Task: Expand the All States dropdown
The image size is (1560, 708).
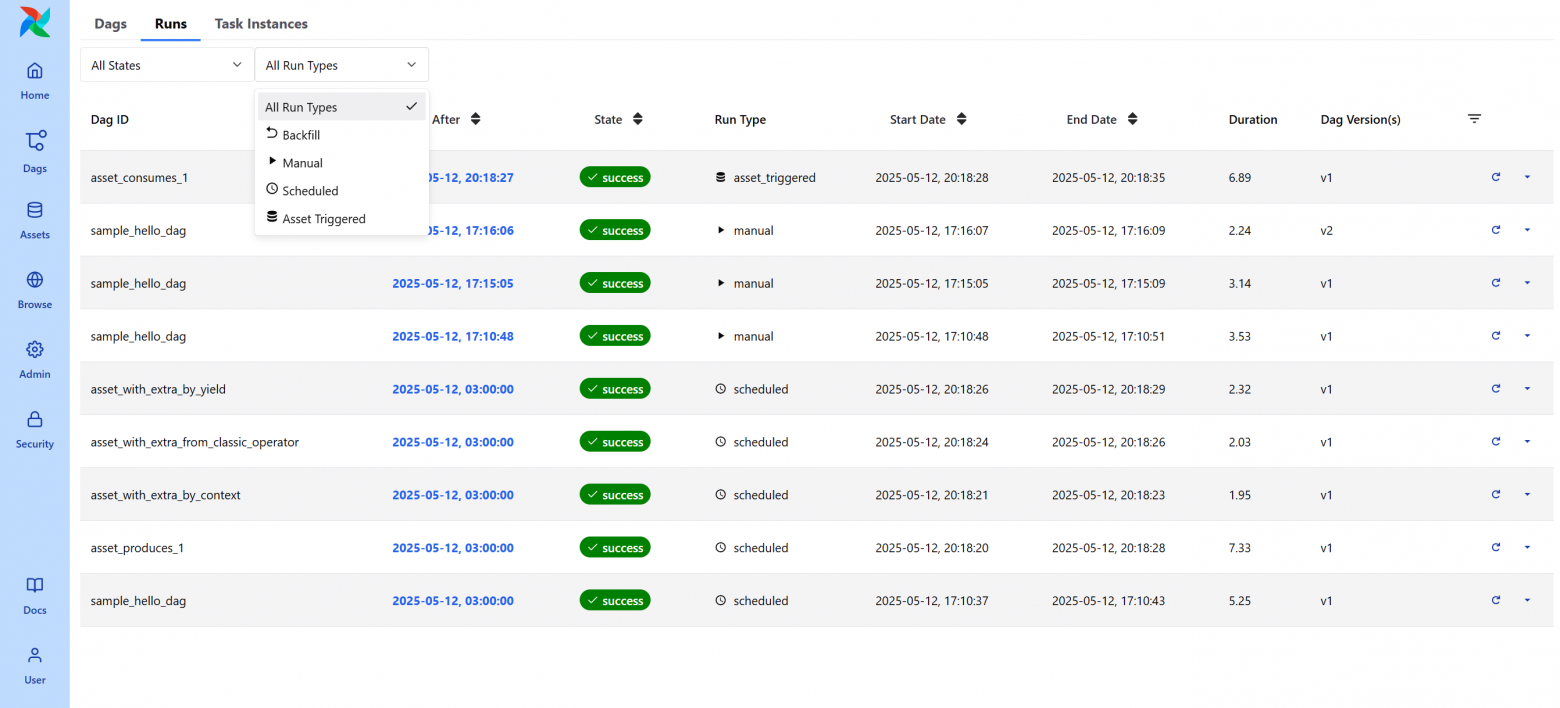Action: coord(166,65)
